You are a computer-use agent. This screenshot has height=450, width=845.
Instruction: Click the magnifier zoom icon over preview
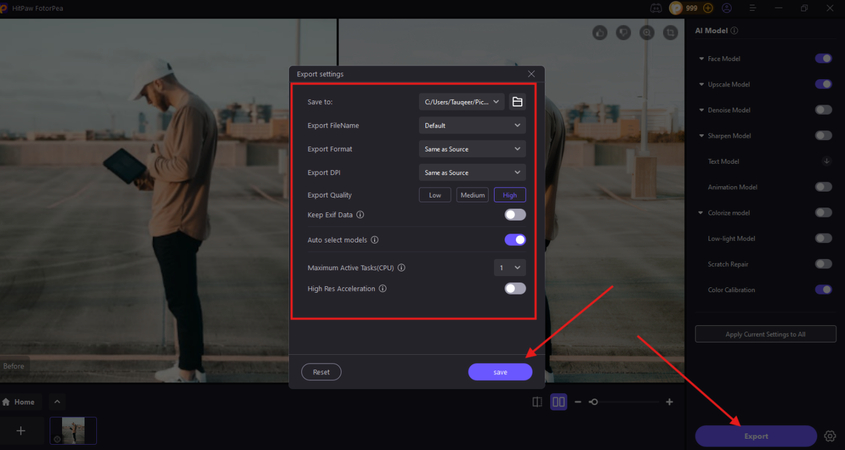click(647, 33)
